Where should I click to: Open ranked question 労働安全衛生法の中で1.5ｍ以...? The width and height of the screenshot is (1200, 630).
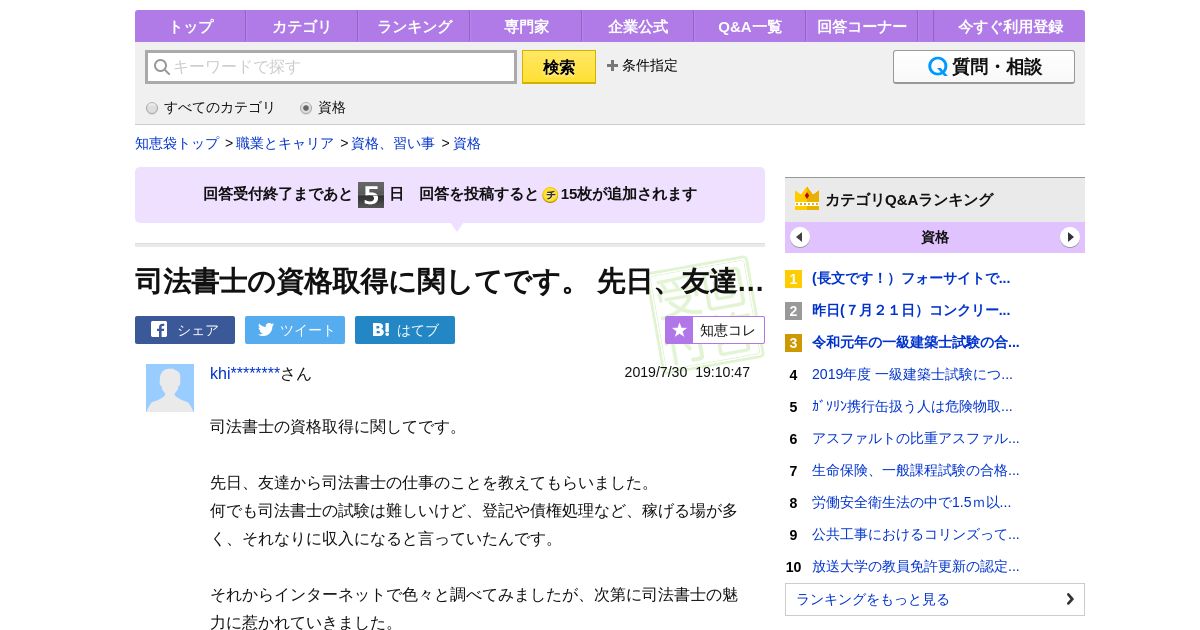coord(911,502)
